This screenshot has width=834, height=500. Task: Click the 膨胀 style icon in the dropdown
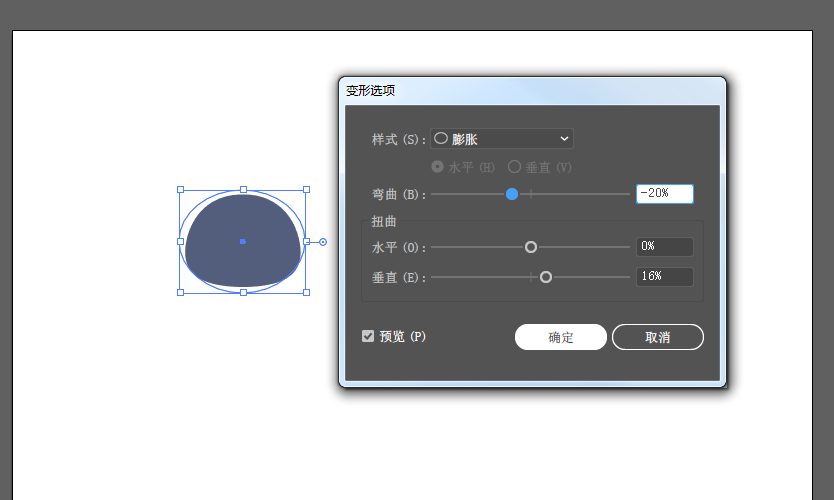(x=441, y=138)
